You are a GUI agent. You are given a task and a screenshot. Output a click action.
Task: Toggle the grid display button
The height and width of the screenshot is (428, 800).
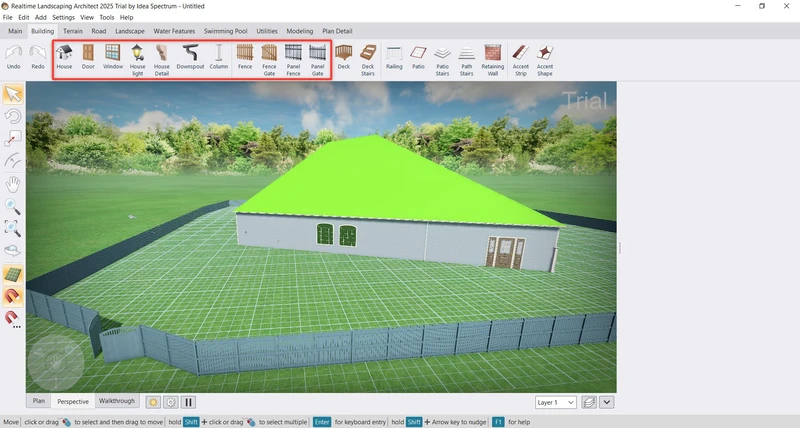pyautogui.click(x=13, y=274)
